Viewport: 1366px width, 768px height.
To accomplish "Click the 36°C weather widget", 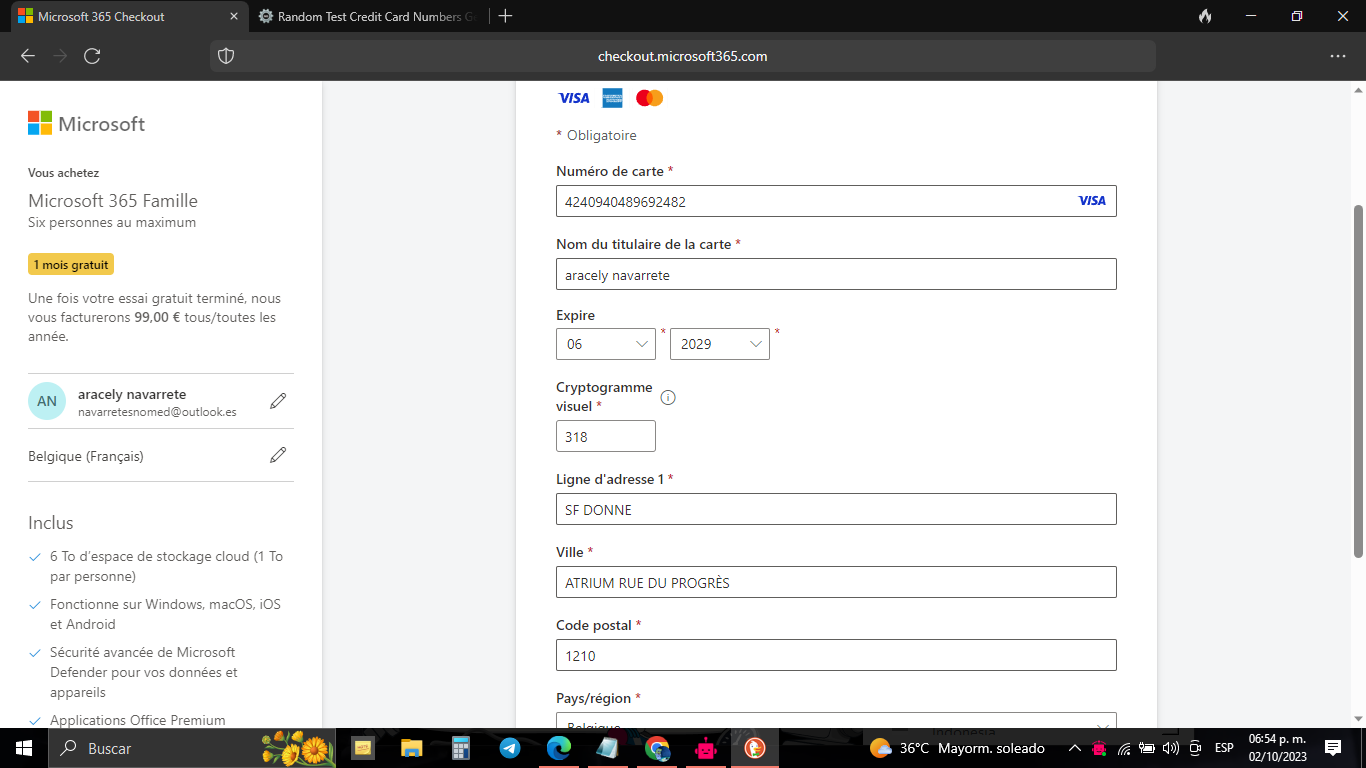I will (957, 748).
